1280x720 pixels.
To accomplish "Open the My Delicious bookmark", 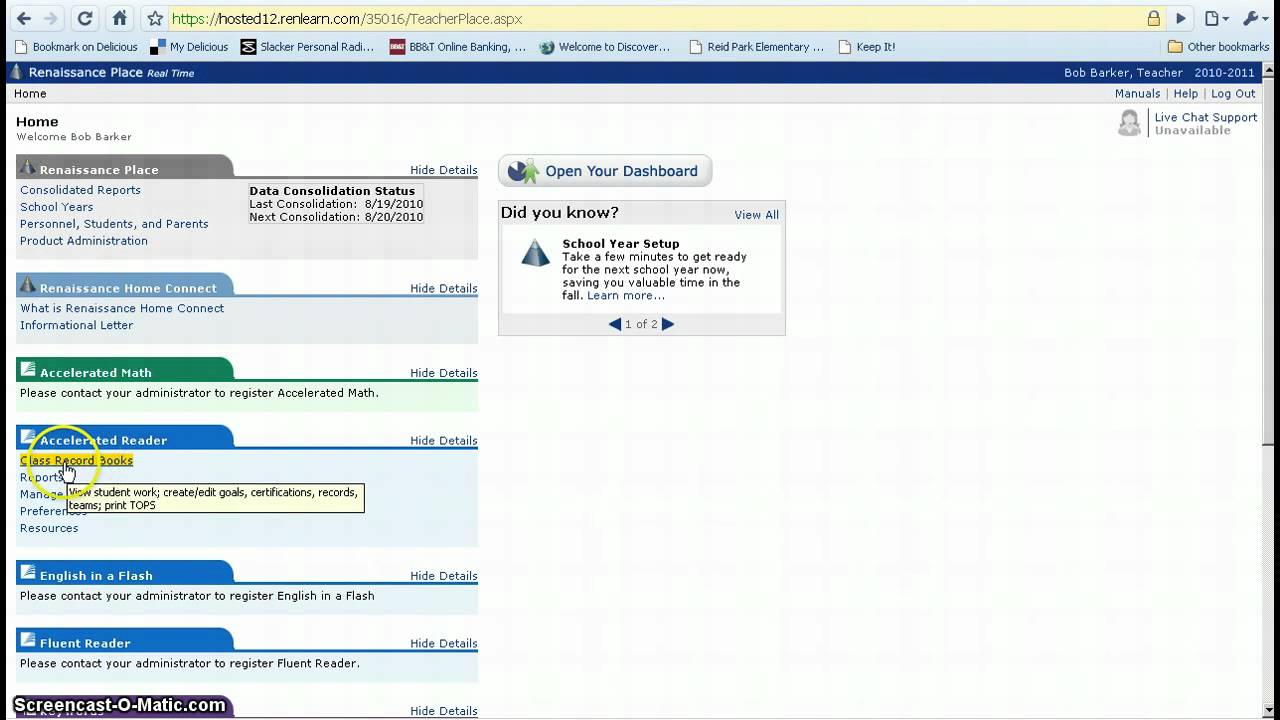I will point(189,47).
